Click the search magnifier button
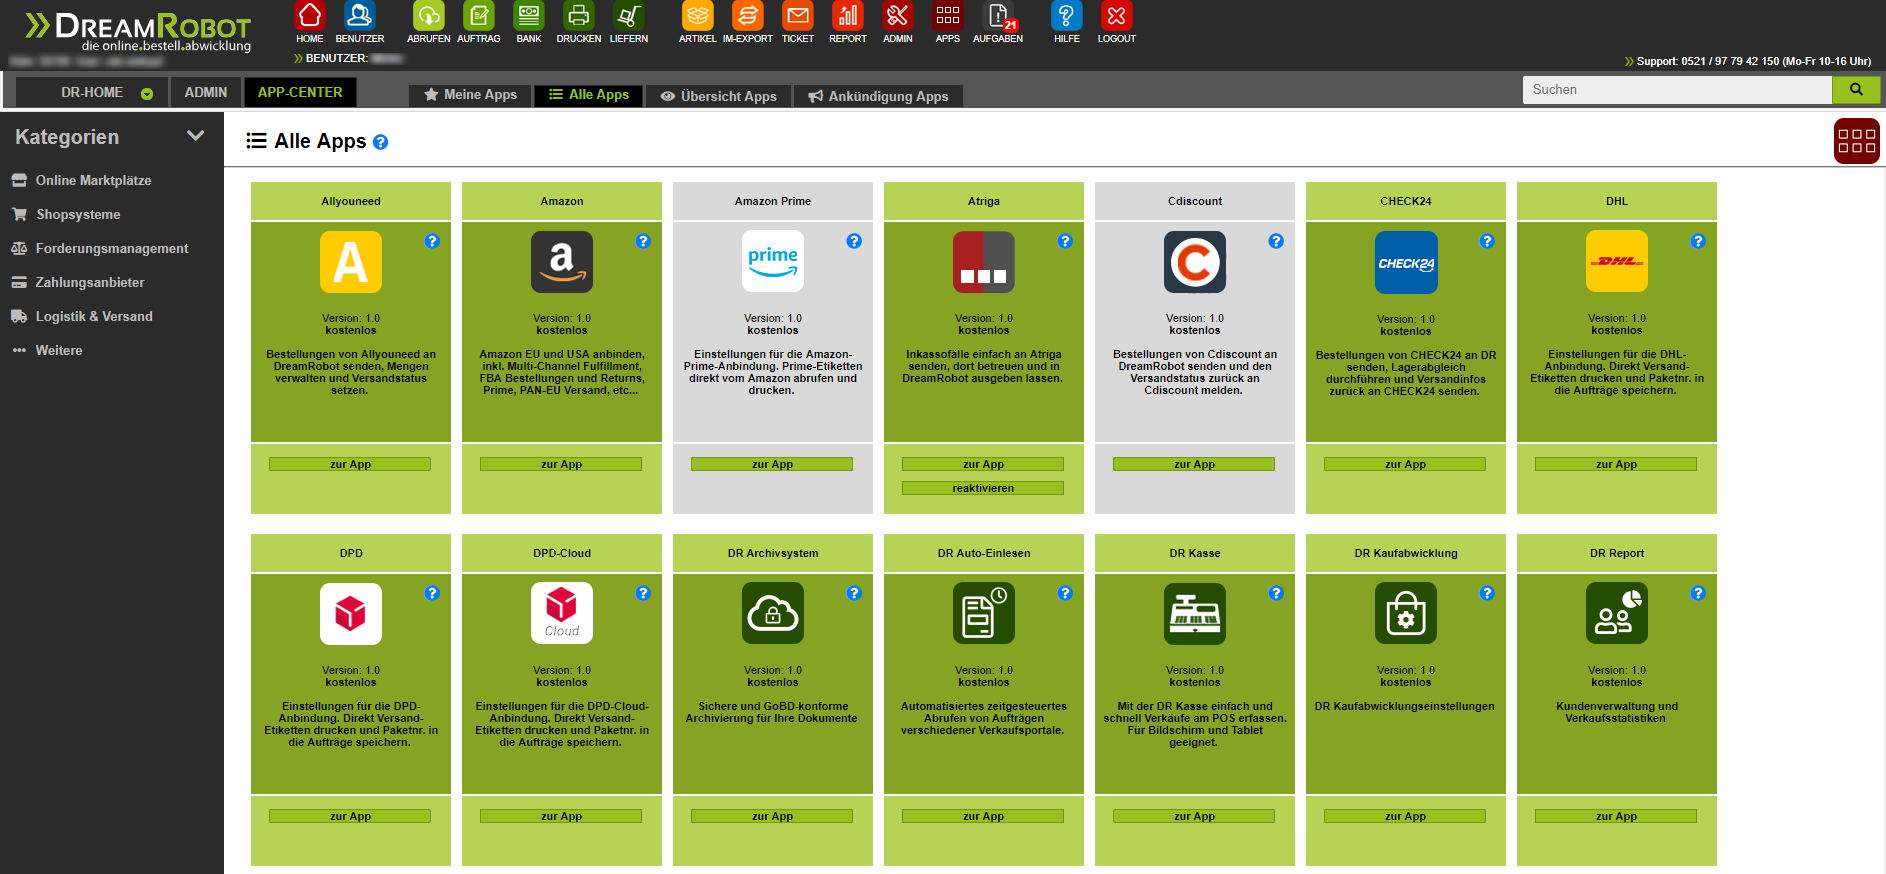 (1856, 89)
